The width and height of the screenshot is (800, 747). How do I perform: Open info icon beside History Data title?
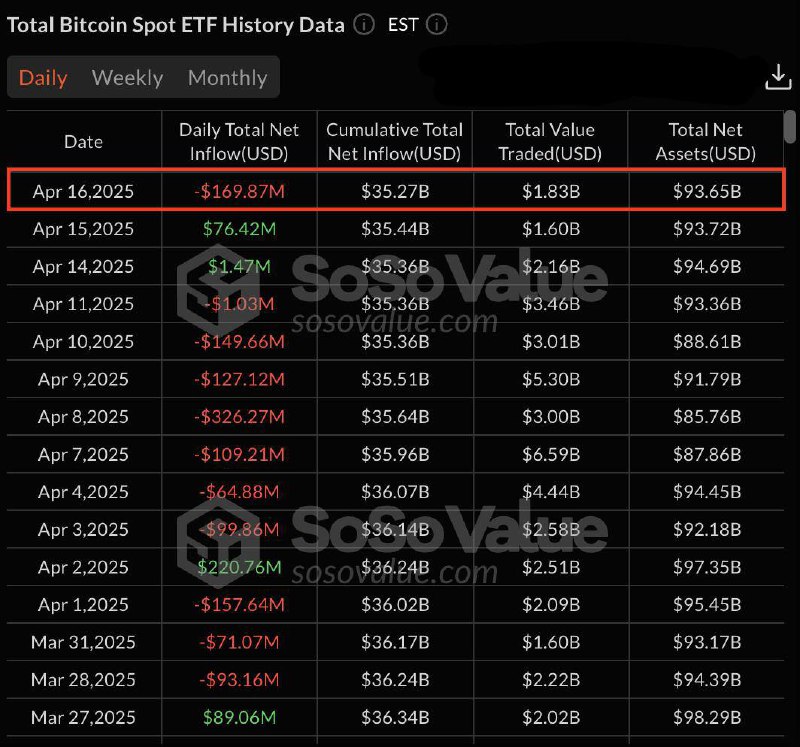pos(364,24)
